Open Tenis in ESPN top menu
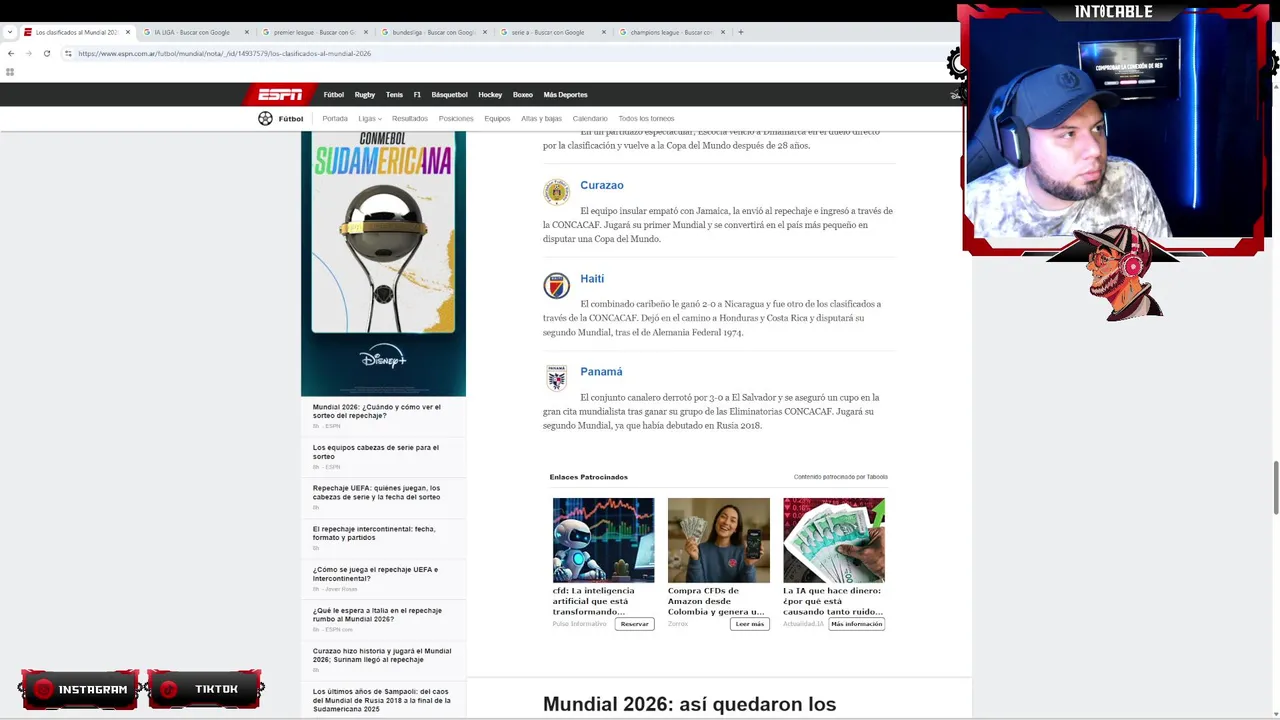 click(x=394, y=95)
